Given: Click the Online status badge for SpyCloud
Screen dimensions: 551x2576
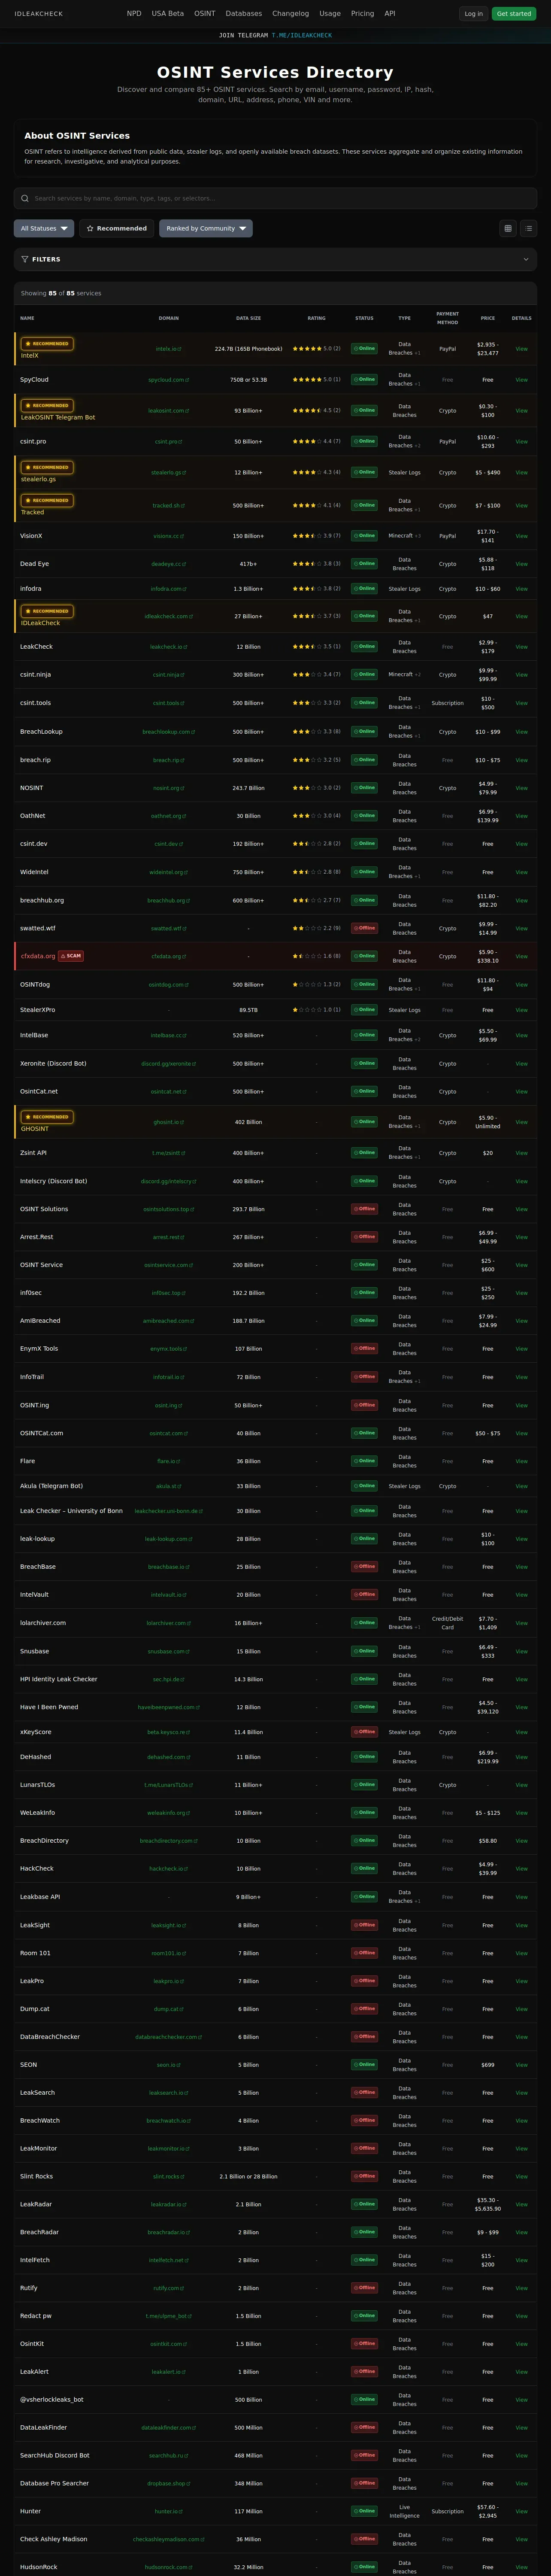Looking at the screenshot, I should pyautogui.click(x=364, y=380).
